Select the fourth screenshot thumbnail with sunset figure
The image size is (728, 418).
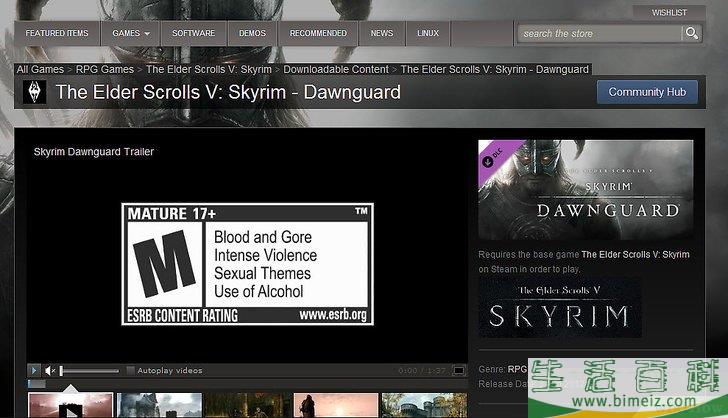click(x=336, y=405)
